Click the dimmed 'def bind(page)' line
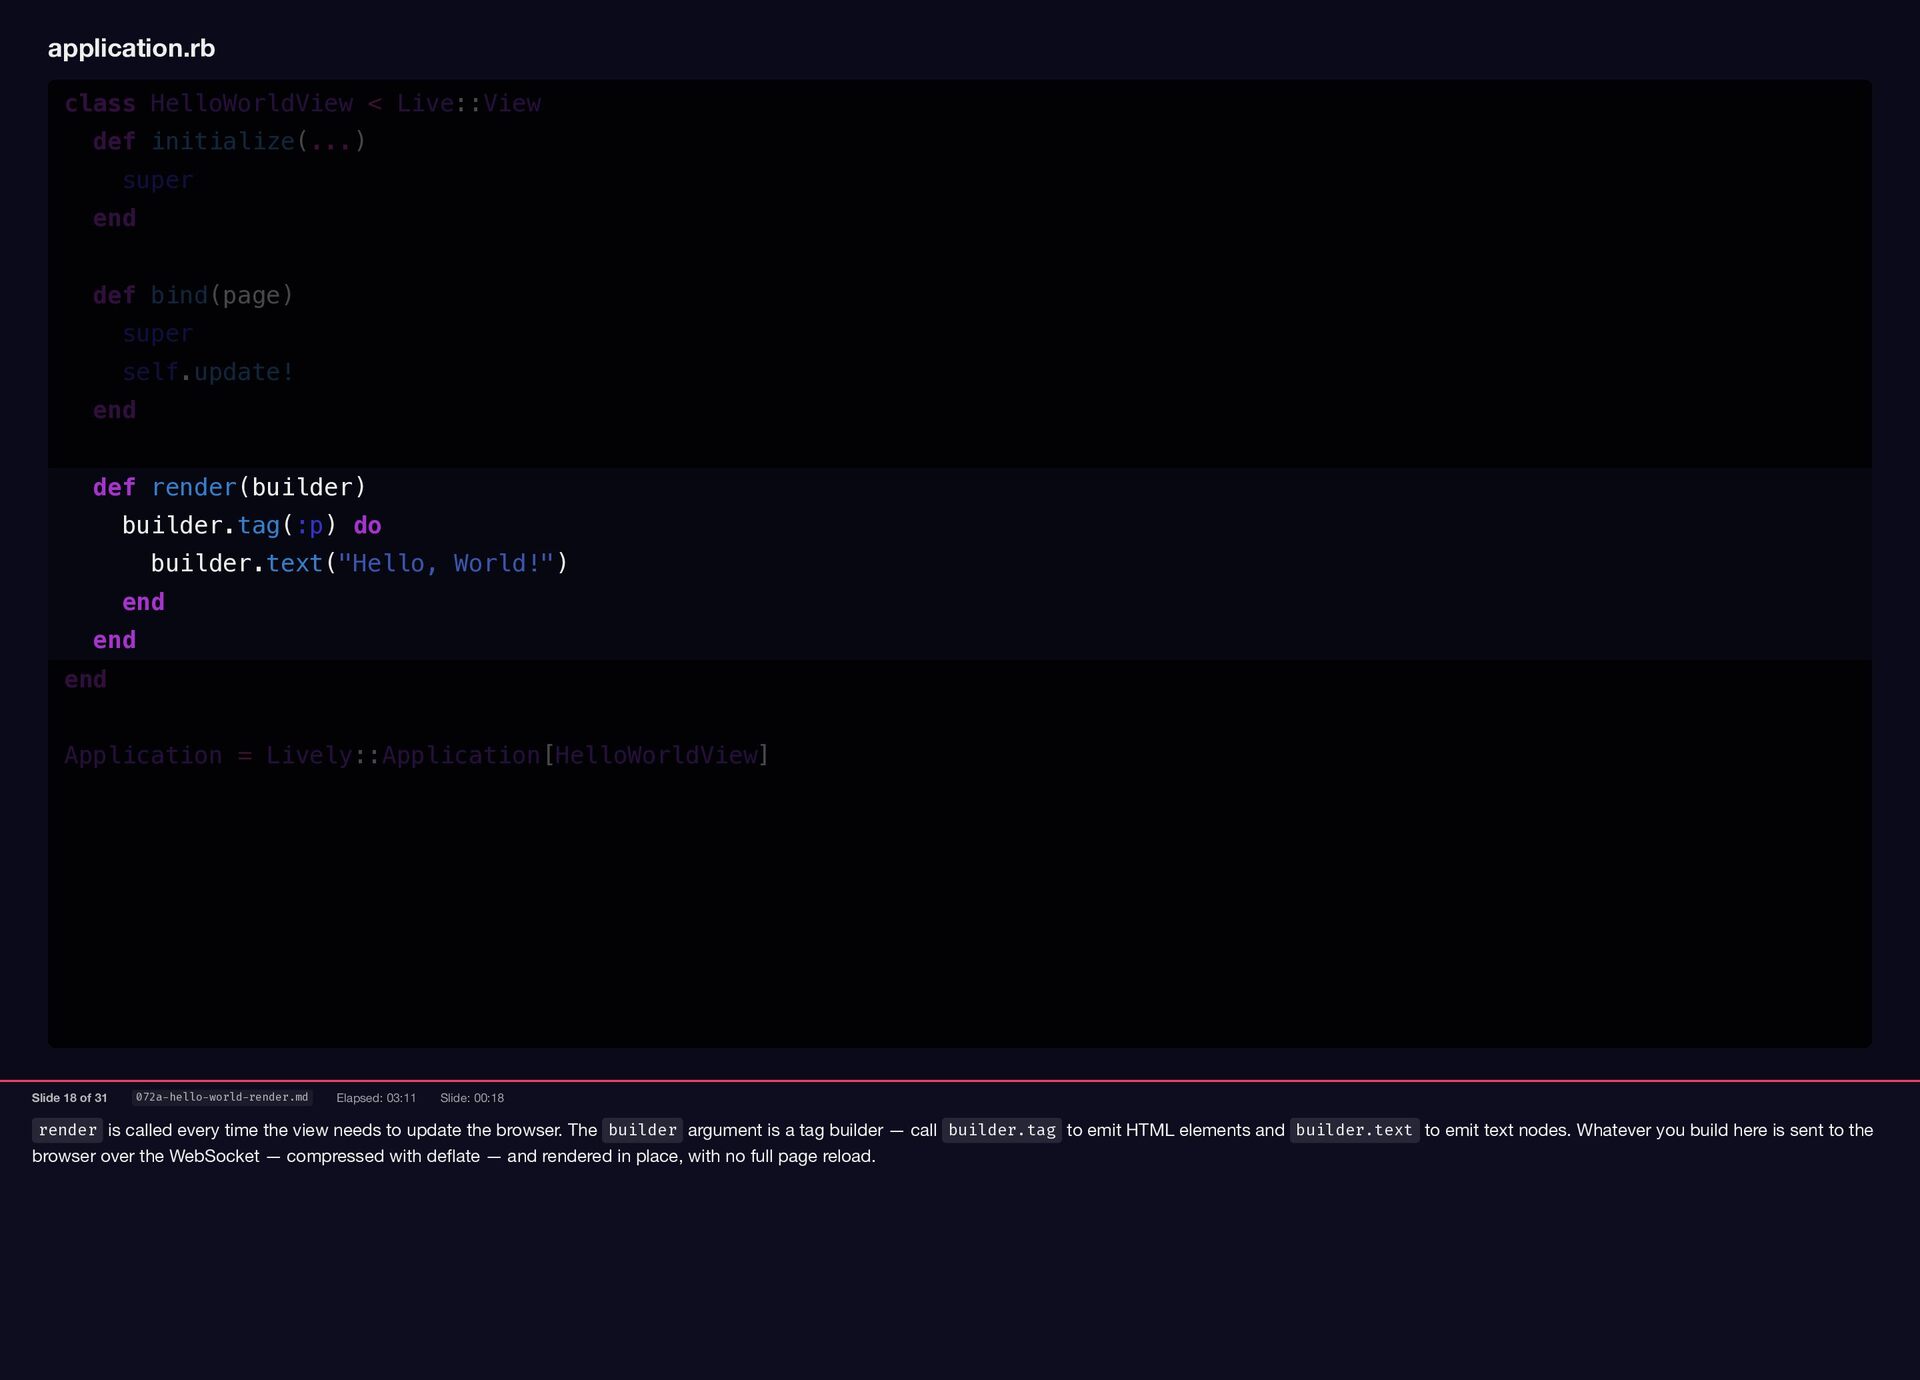This screenshot has height=1380, width=1920. click(x=193, y=296)
